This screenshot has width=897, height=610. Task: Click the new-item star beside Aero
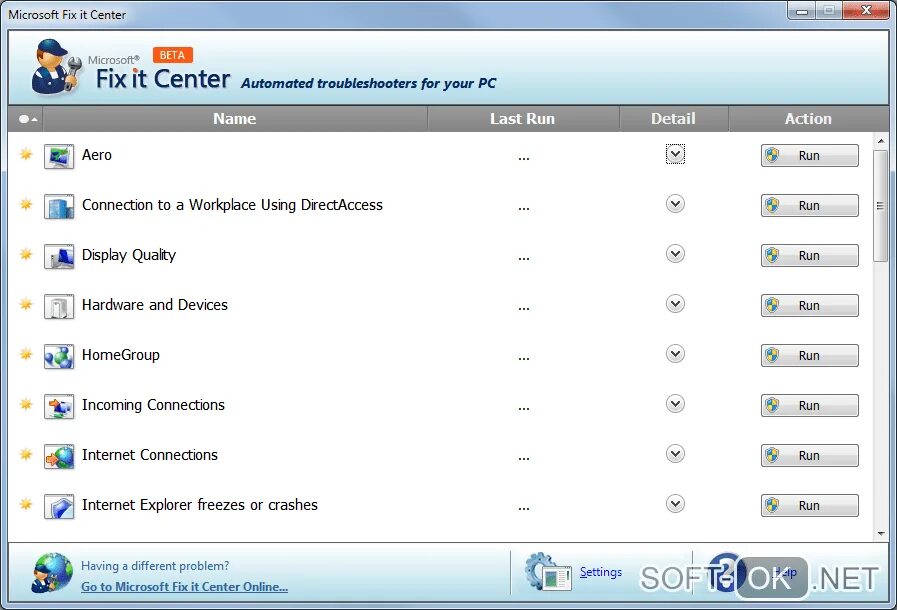(26, 154)
